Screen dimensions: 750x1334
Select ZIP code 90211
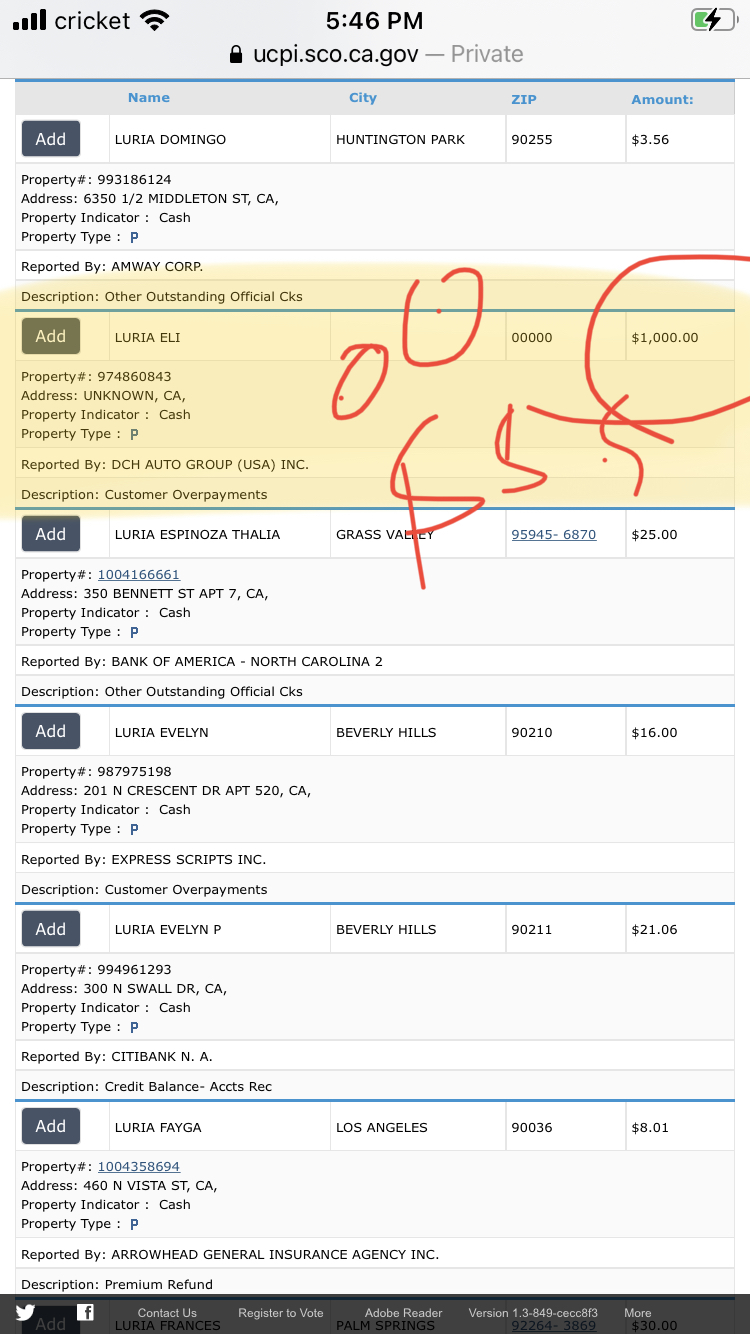[532, 929]
